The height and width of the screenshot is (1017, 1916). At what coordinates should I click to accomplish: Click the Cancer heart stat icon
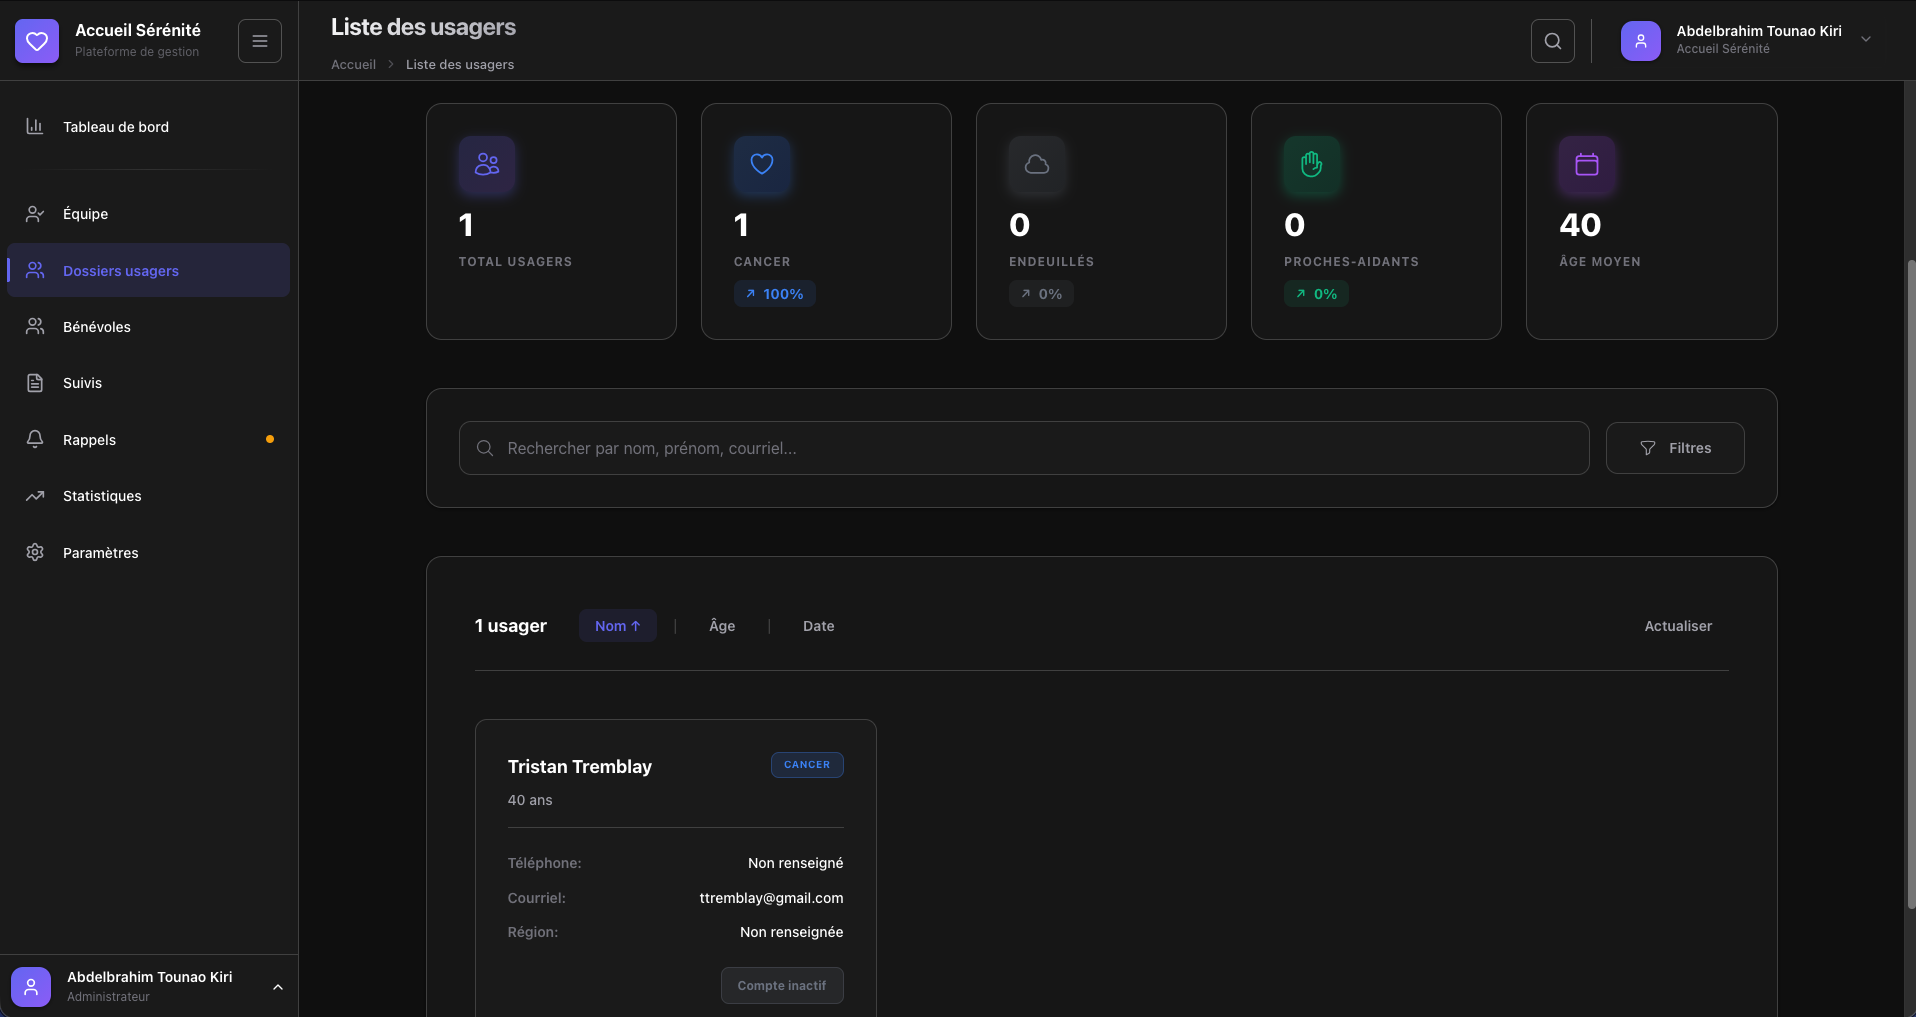click(x=762, y=164)
